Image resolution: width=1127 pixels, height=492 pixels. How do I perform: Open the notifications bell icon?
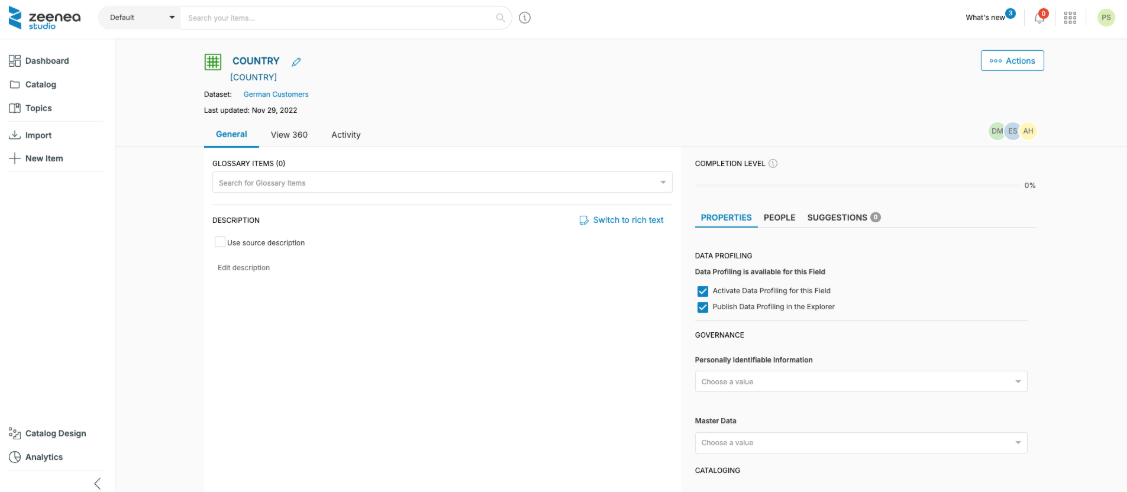pyautogui.click(x=1040, y=18)
